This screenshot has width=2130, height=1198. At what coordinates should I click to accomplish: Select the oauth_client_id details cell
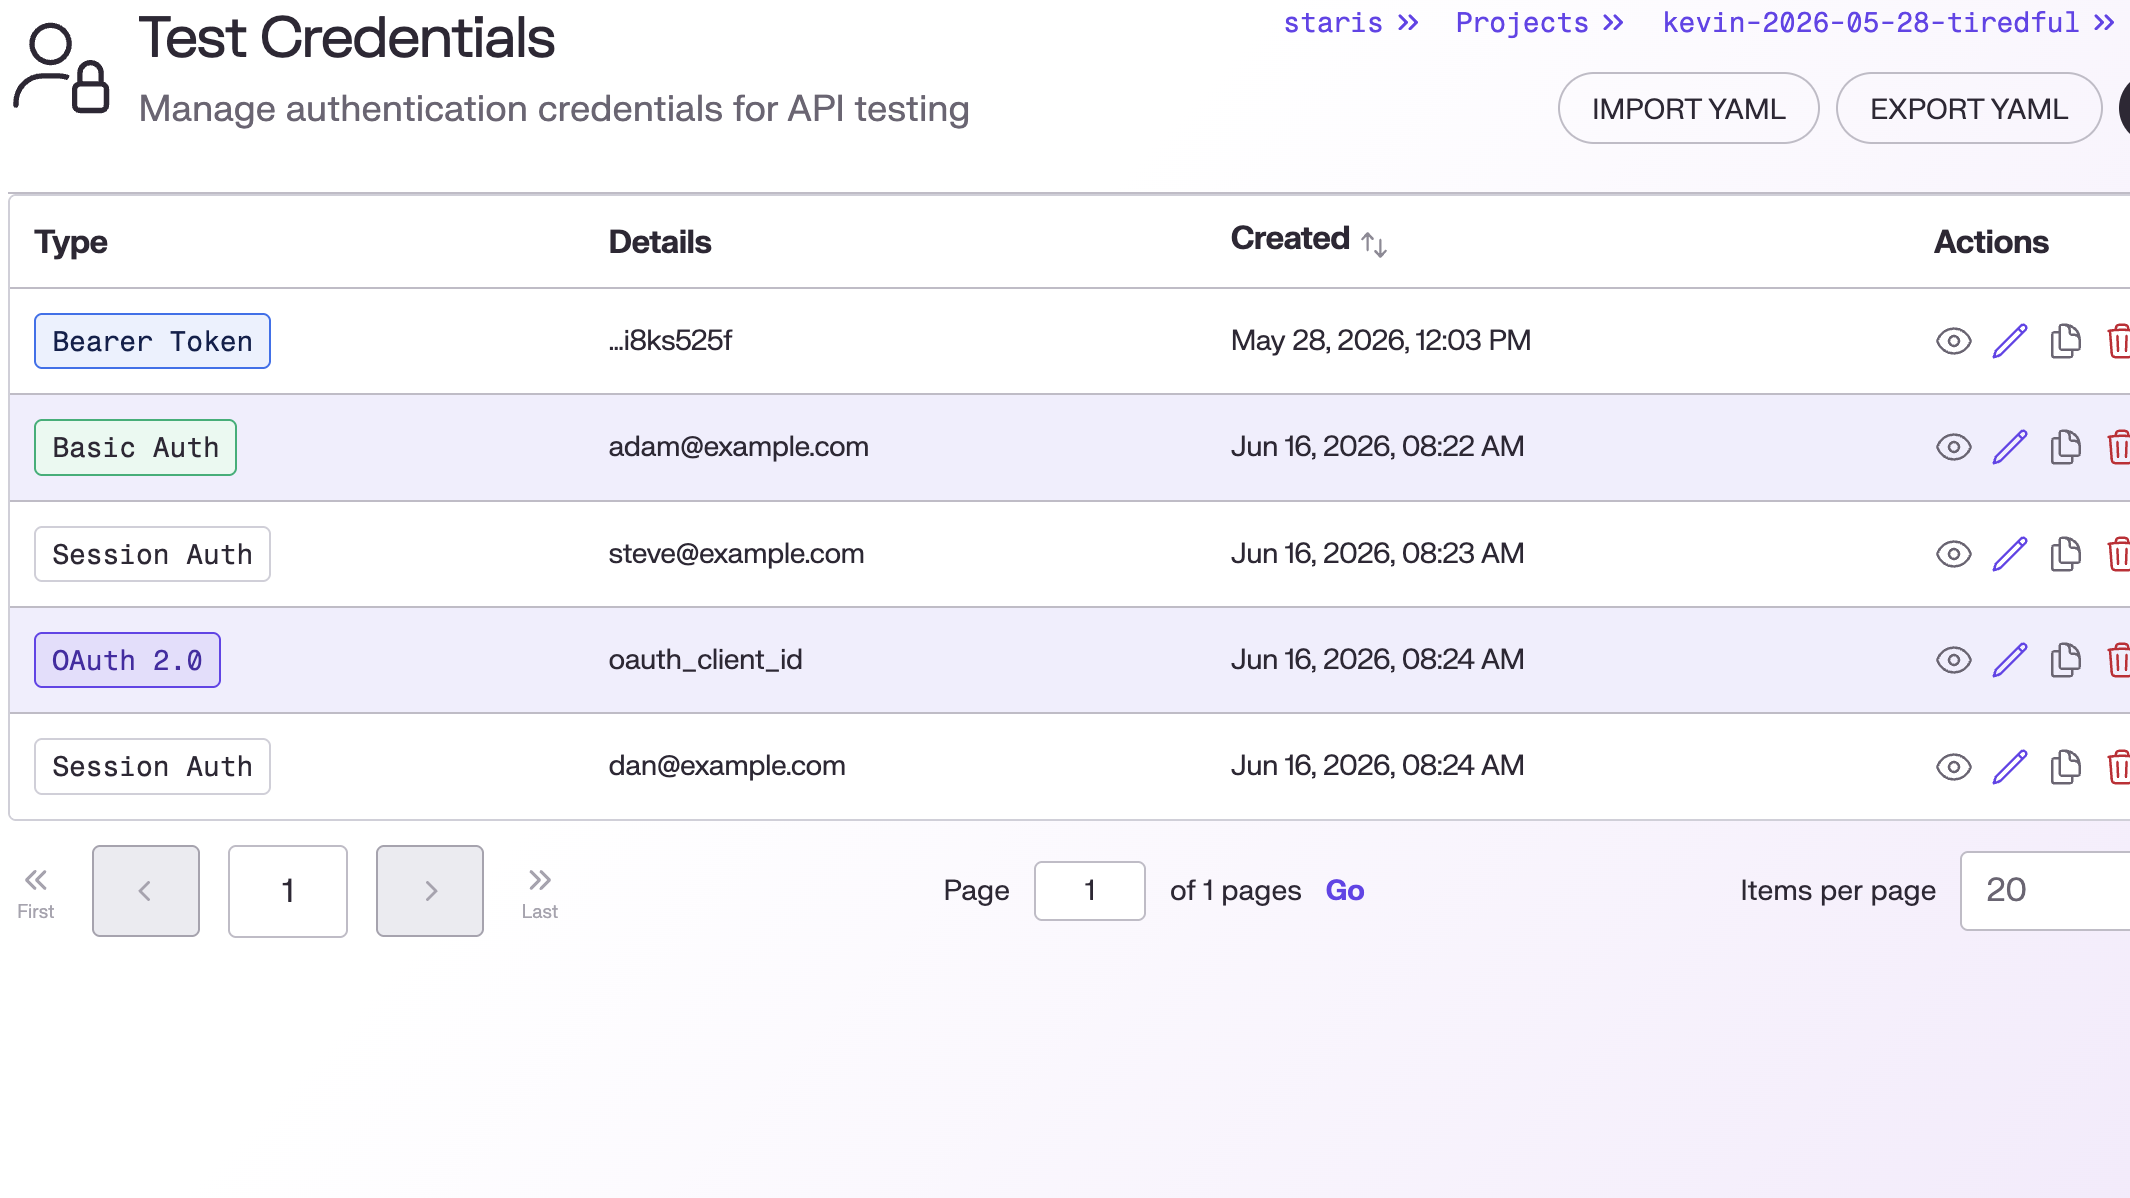tap(705, 660)
